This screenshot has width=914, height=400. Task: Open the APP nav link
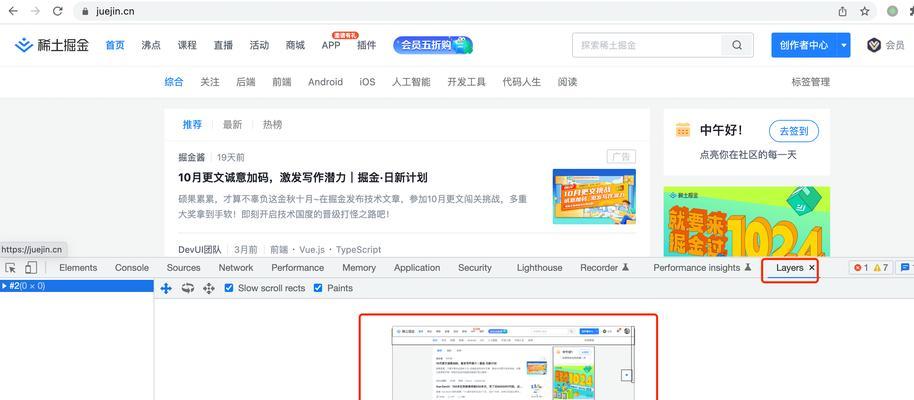tap(331, 45)
